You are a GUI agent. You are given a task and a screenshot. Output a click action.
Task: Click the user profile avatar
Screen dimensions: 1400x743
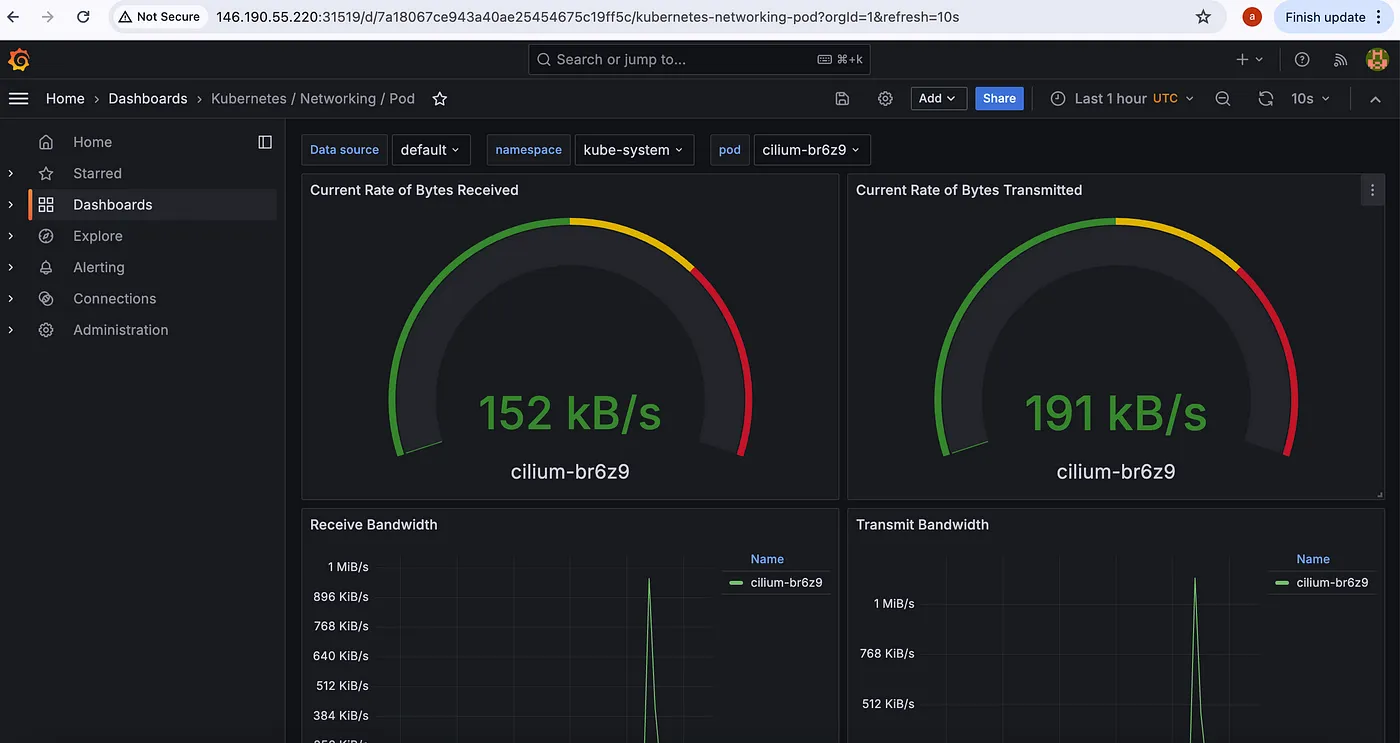(x=1377, y=60)
